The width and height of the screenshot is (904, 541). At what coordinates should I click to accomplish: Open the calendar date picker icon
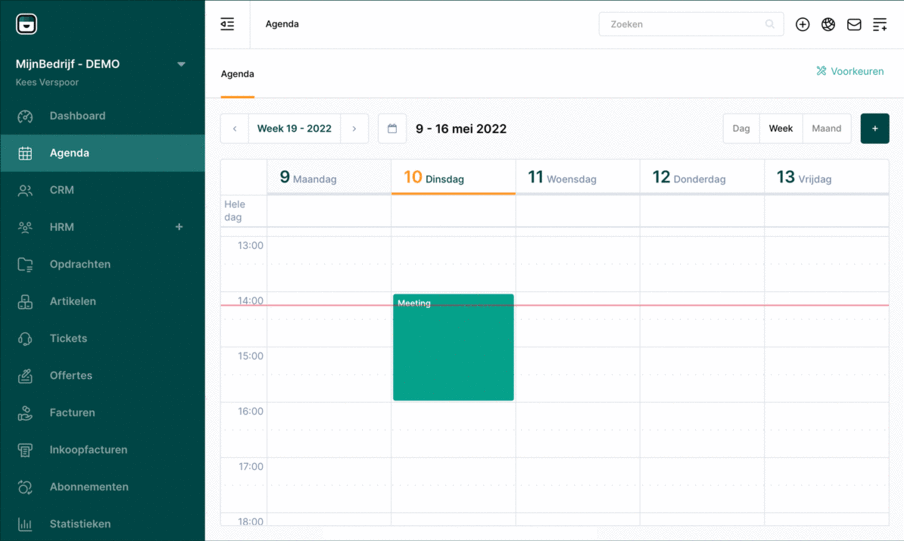[x=392, y=129]
